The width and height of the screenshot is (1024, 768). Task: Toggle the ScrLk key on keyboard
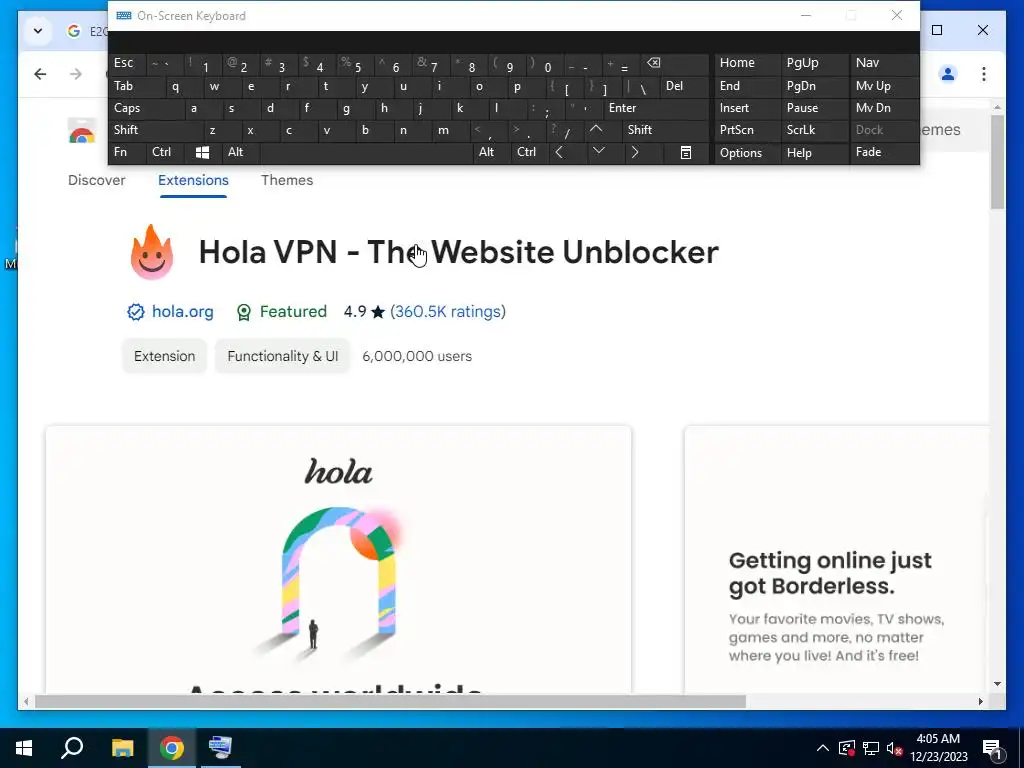pyautogui.click(x=814, y=130)
